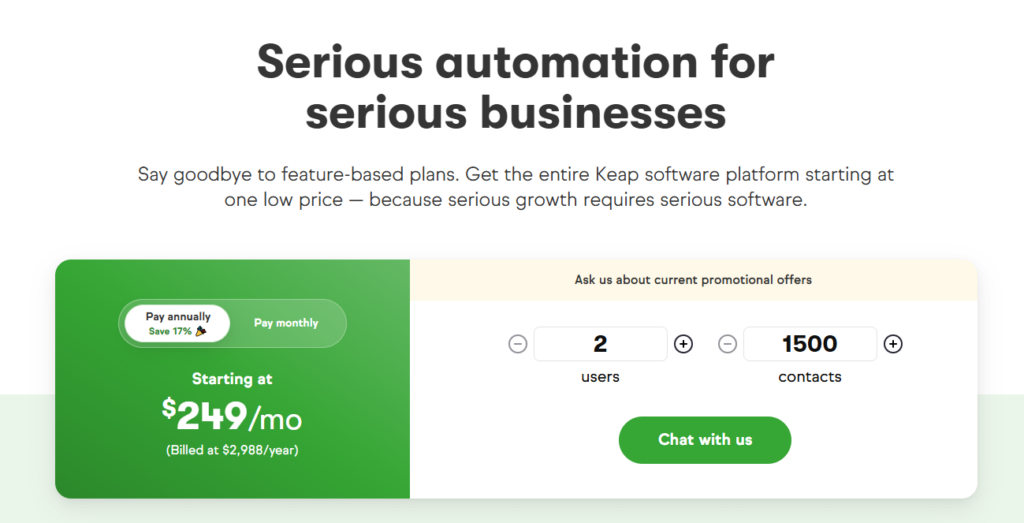Click the Say goodbye description paragraph
Screen dimensions: 1024x523
point(515,187)
